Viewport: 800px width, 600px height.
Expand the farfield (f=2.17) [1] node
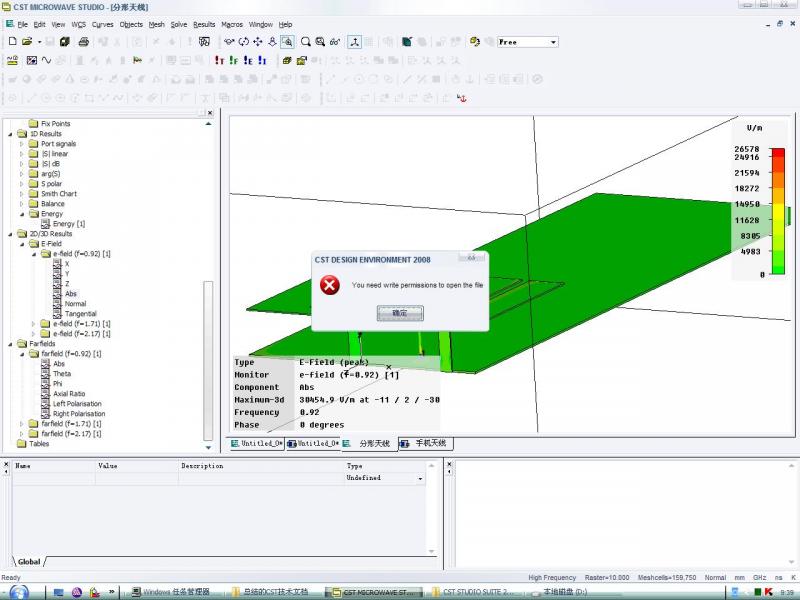pos(21,434)
